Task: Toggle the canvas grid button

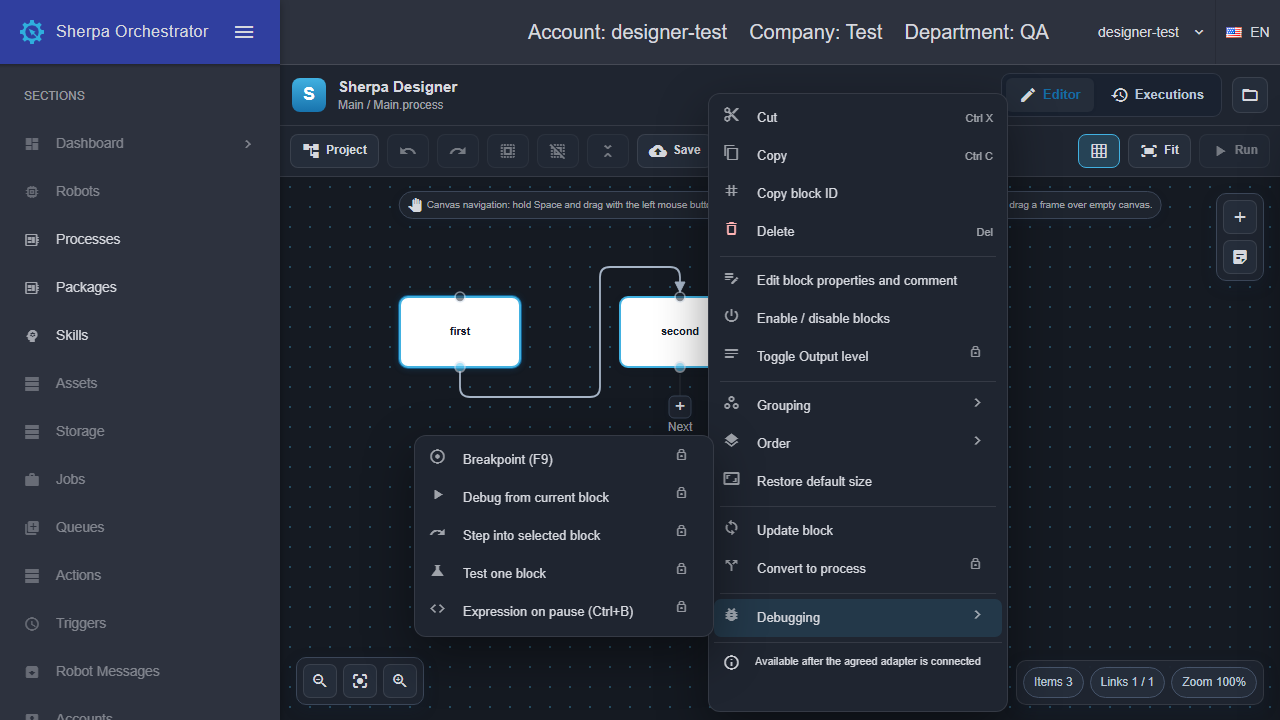Action: coord(1099,151)
